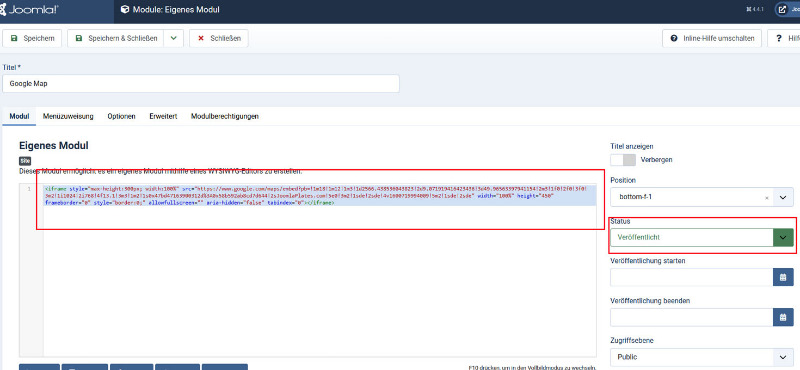The height and width of the screenshot is (370, 800).
Task: Open calendar for Veröffentlichung beenden
Action: pyautogui.click(x=783, y=317)
